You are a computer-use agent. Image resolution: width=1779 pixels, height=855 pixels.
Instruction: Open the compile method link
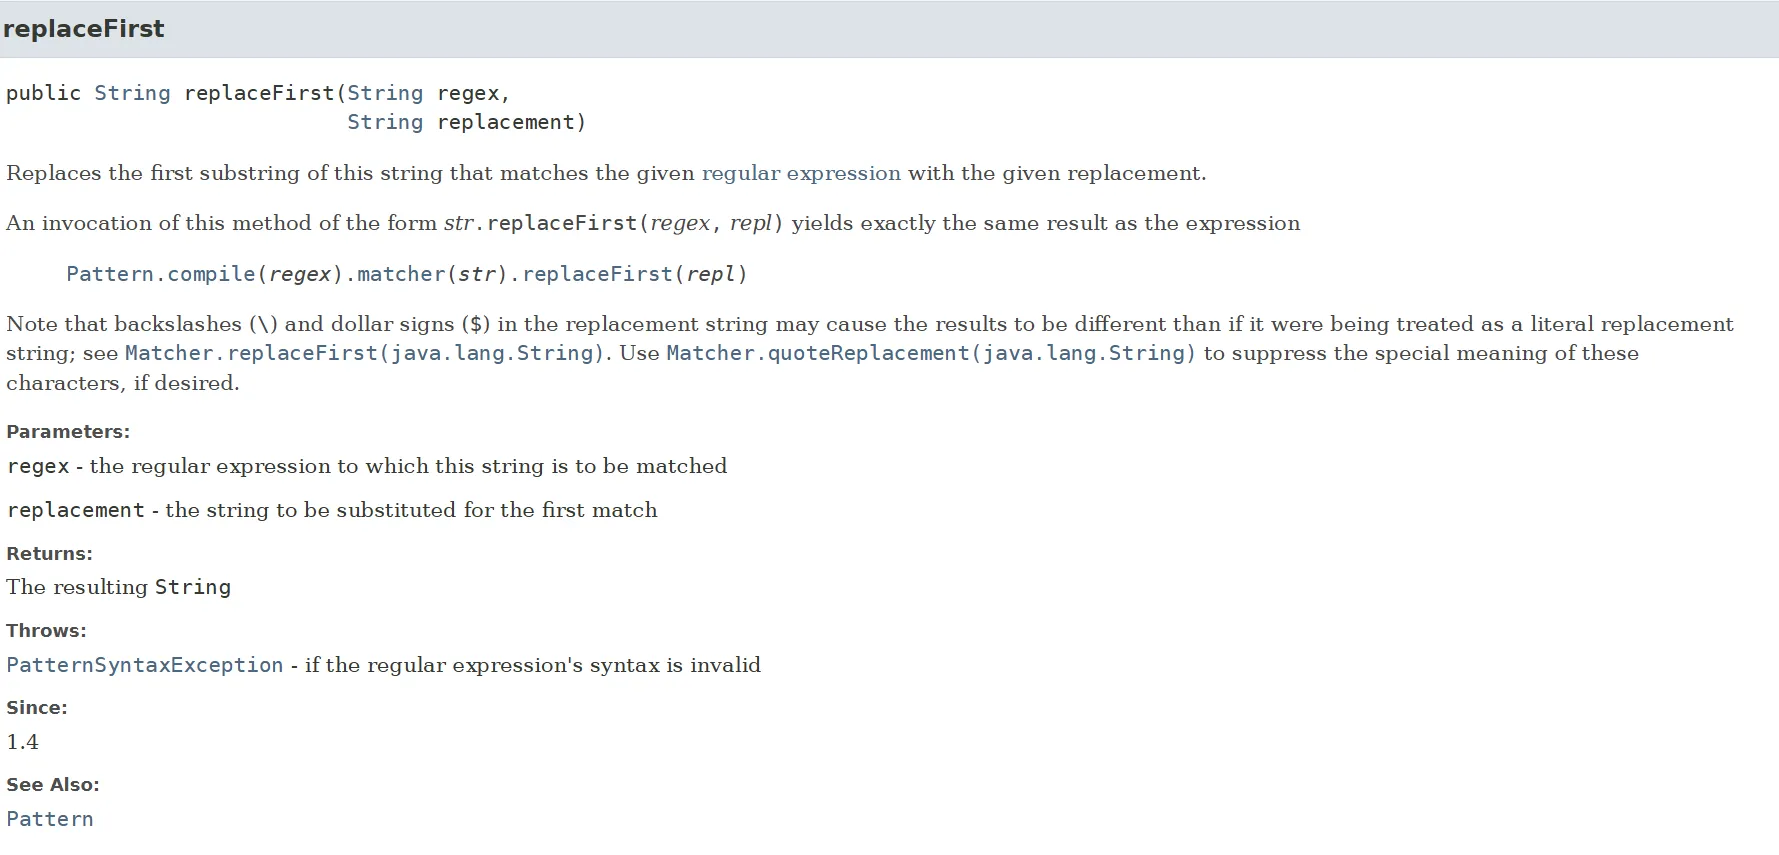pos(211,274)
